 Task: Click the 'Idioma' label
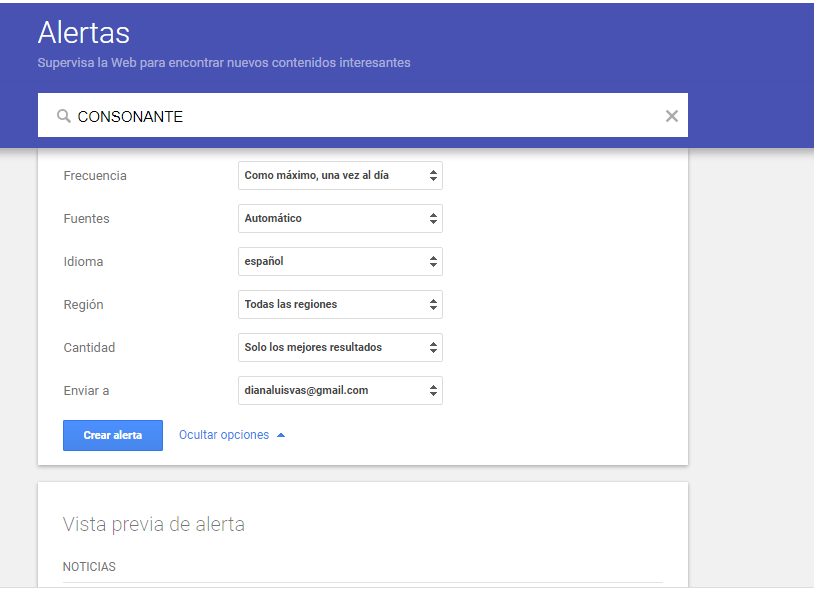click(83, 261)
